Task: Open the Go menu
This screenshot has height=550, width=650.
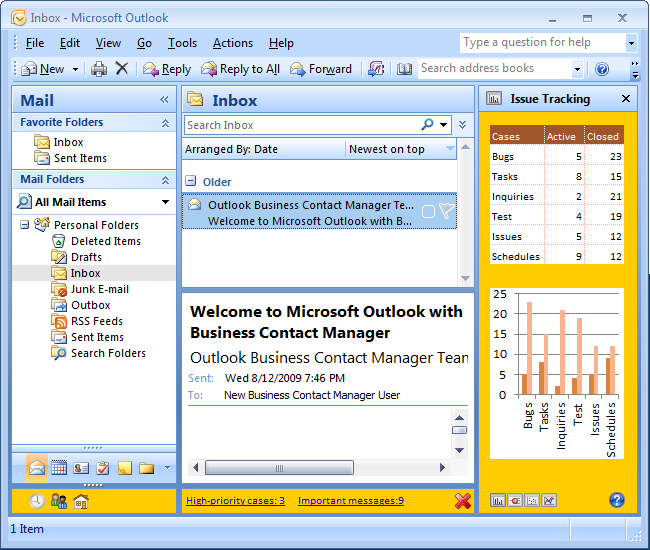Action: [x=144, y=43]
